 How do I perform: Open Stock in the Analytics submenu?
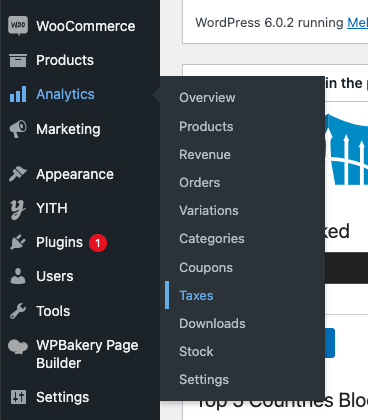(x=196, y=352)
